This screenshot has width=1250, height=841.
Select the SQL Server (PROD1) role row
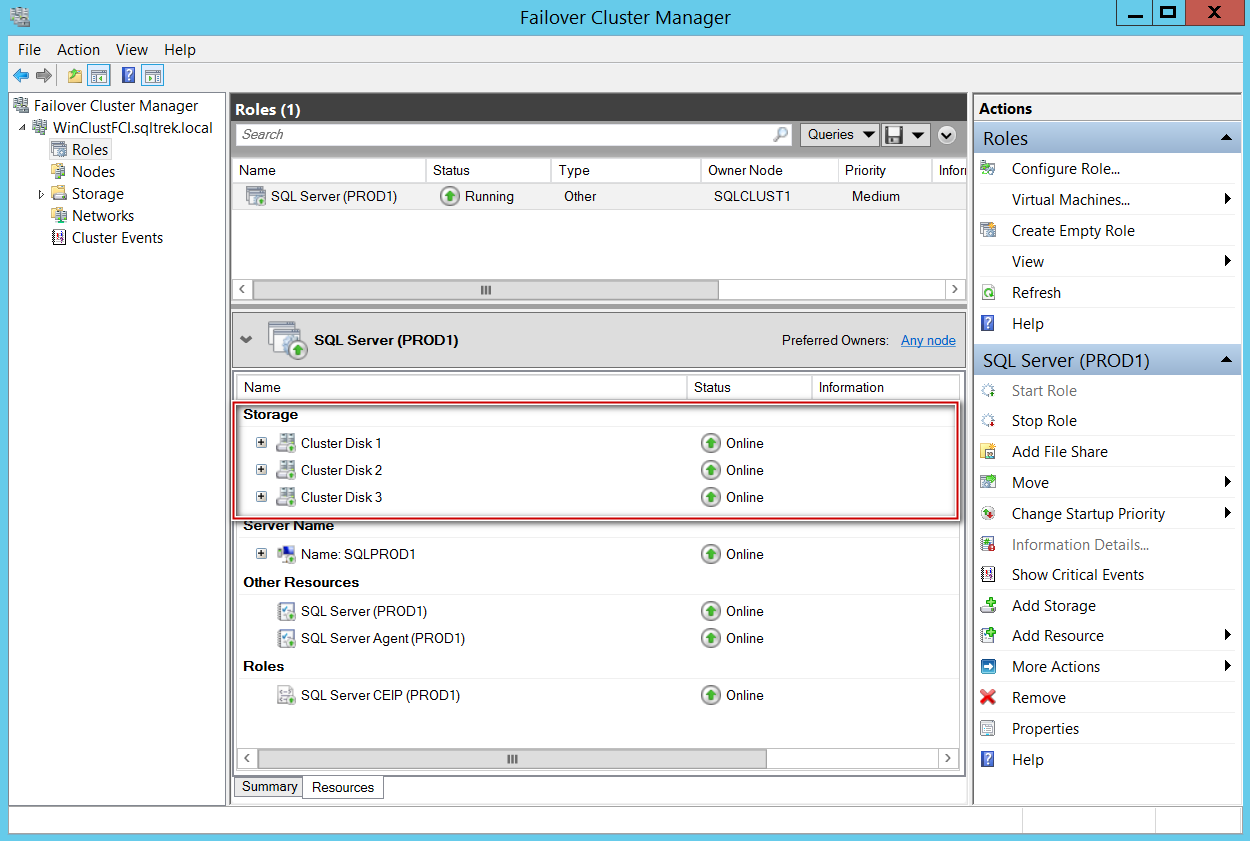(599, 197)
